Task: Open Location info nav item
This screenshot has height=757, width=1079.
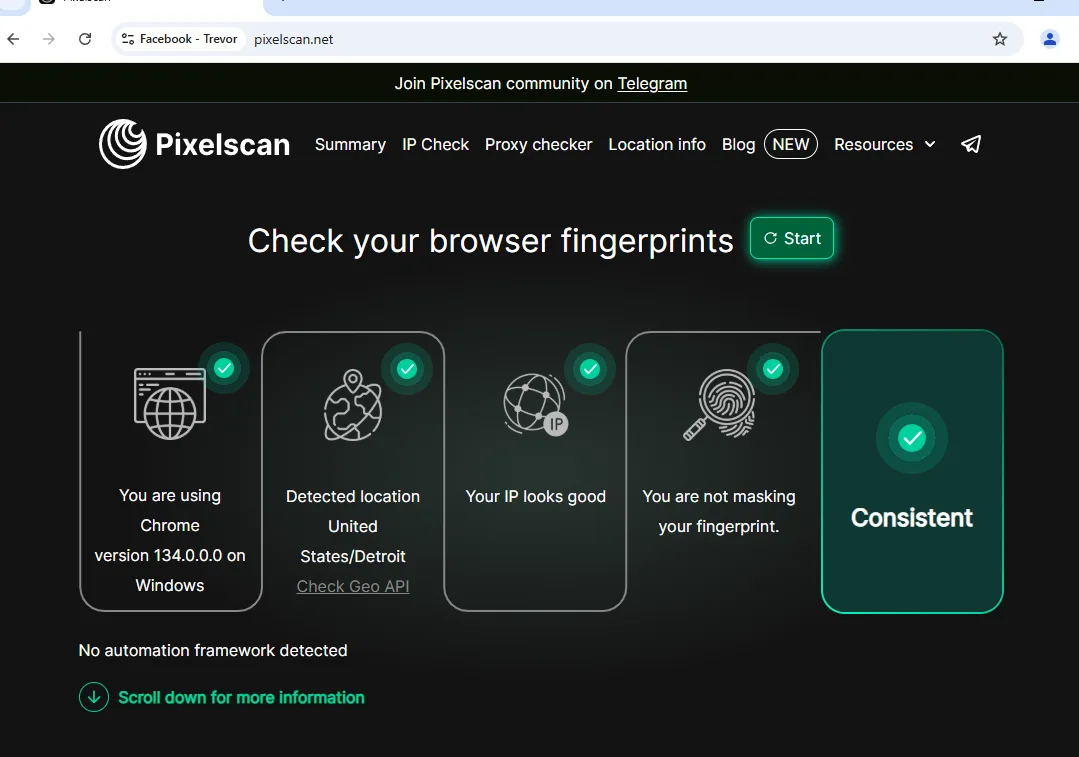Action: coord(657,145)
